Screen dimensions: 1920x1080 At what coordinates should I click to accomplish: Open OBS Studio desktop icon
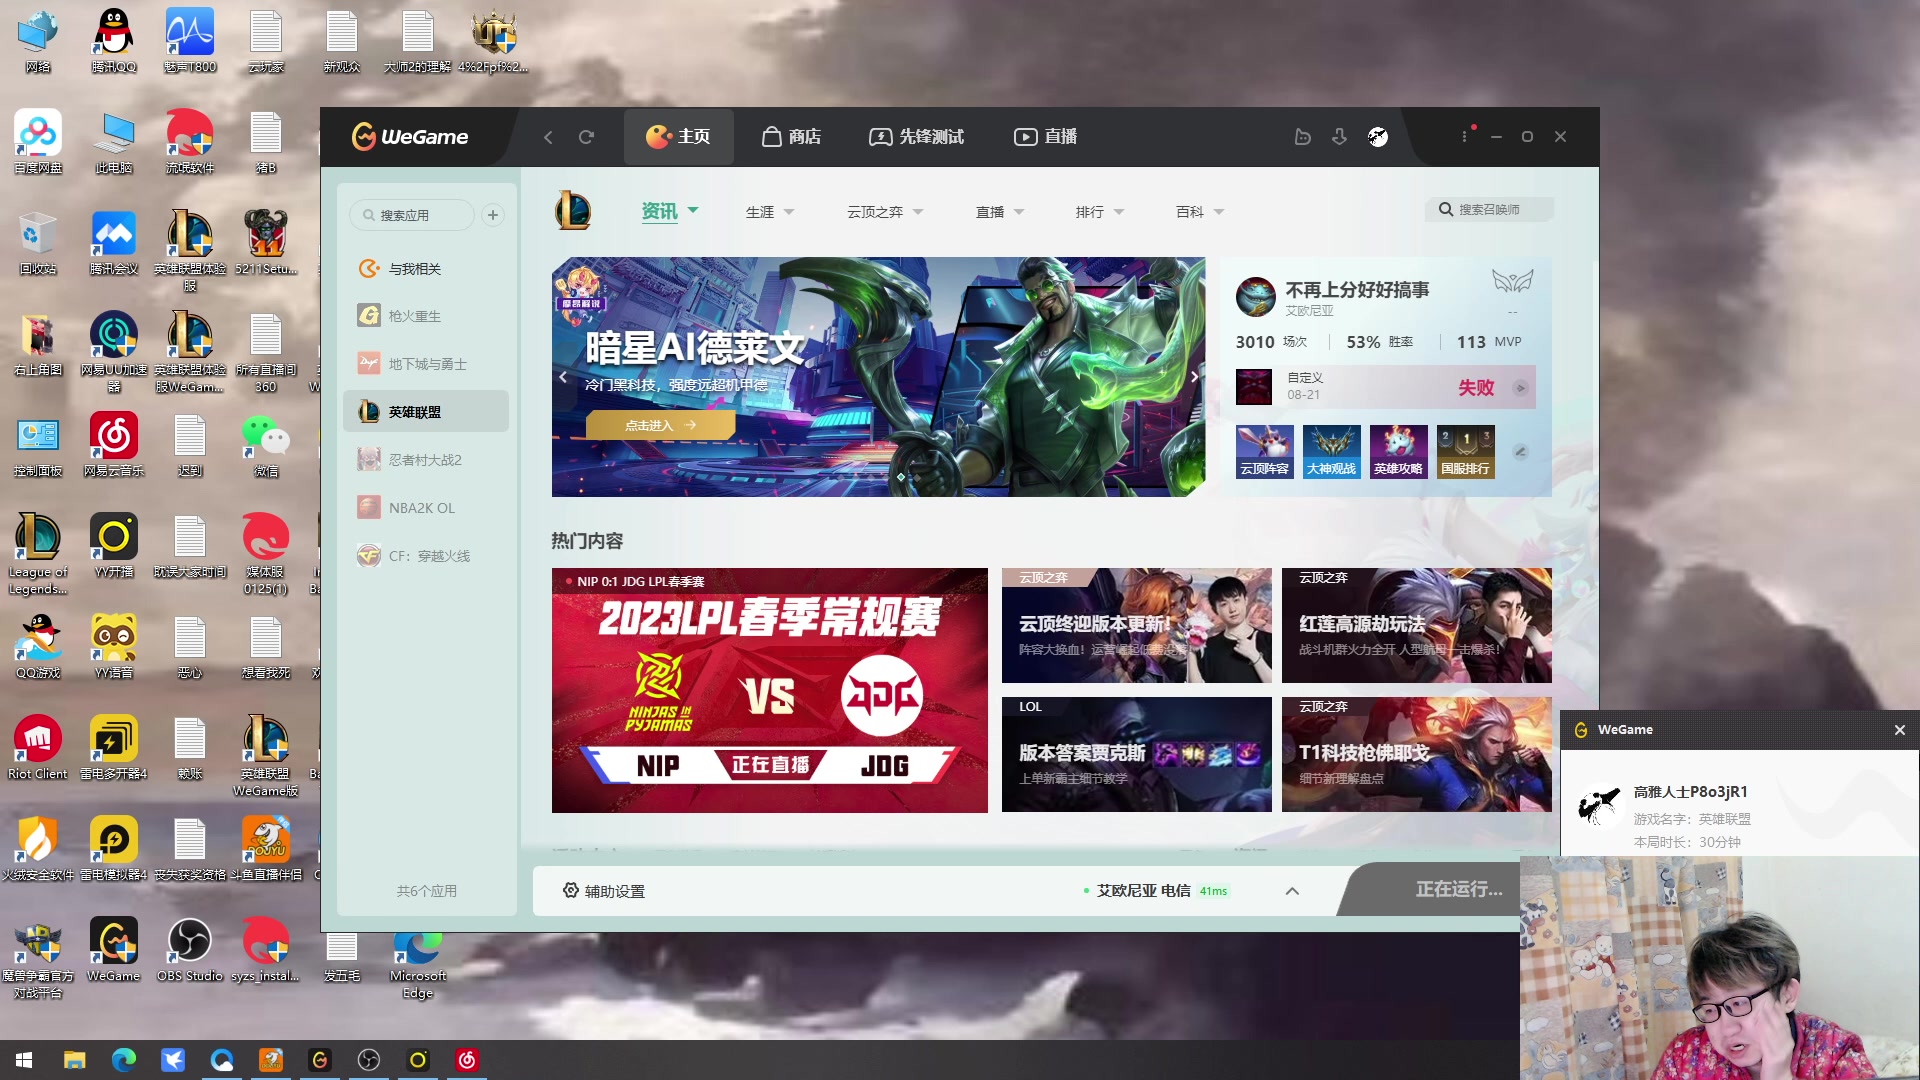pyautogui.click(x=190, y=950)
